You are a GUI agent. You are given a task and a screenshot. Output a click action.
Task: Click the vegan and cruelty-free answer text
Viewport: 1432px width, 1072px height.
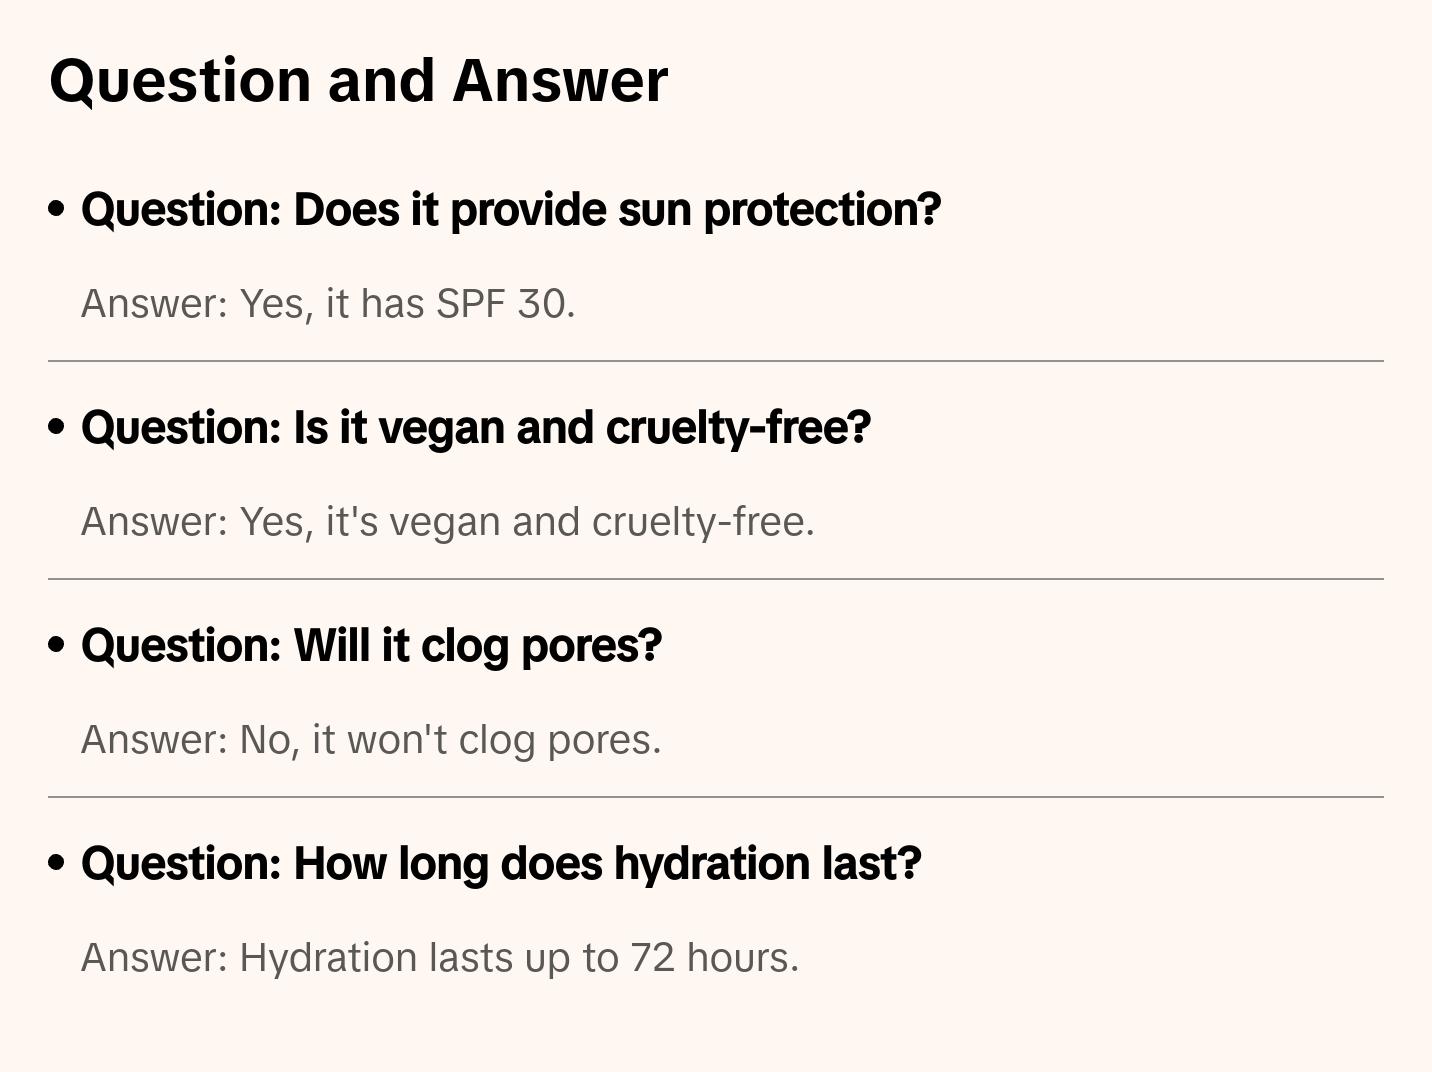pyautogui.click(x=447, y=522)
